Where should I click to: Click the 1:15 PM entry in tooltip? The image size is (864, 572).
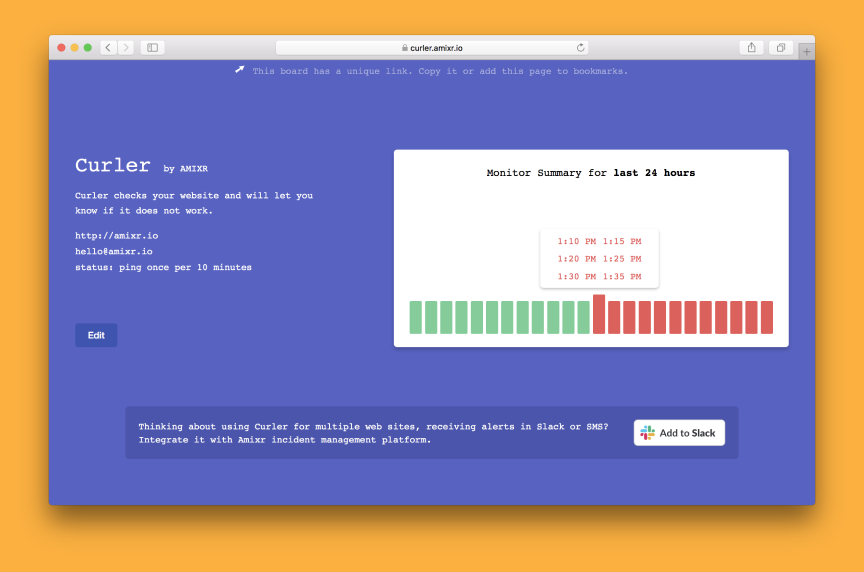click(622, 241)
